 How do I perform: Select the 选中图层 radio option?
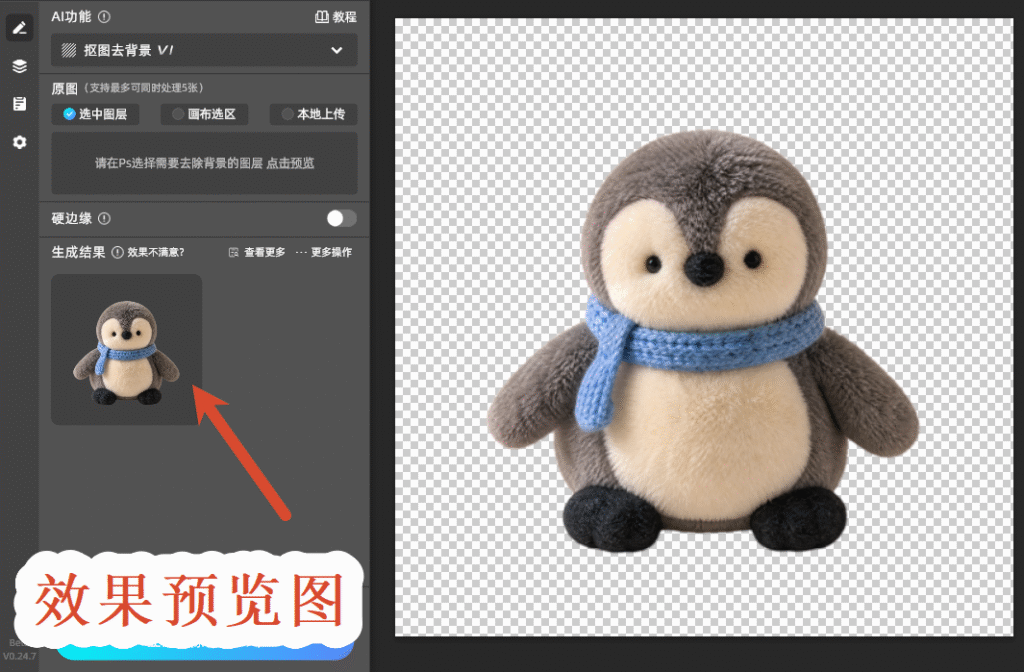(x=95, y=114)
